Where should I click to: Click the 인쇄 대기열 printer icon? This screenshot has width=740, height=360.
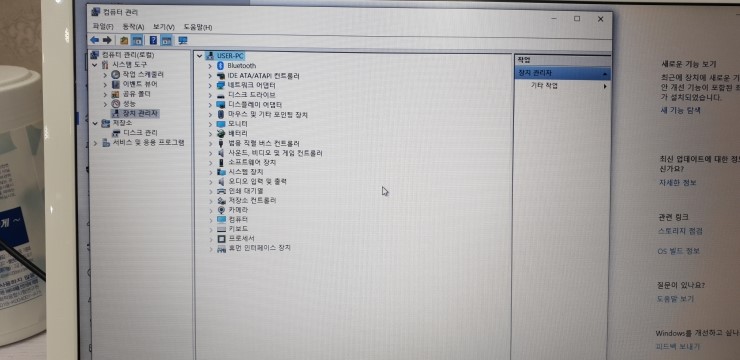pyautogui.click(x=221, y=191)
